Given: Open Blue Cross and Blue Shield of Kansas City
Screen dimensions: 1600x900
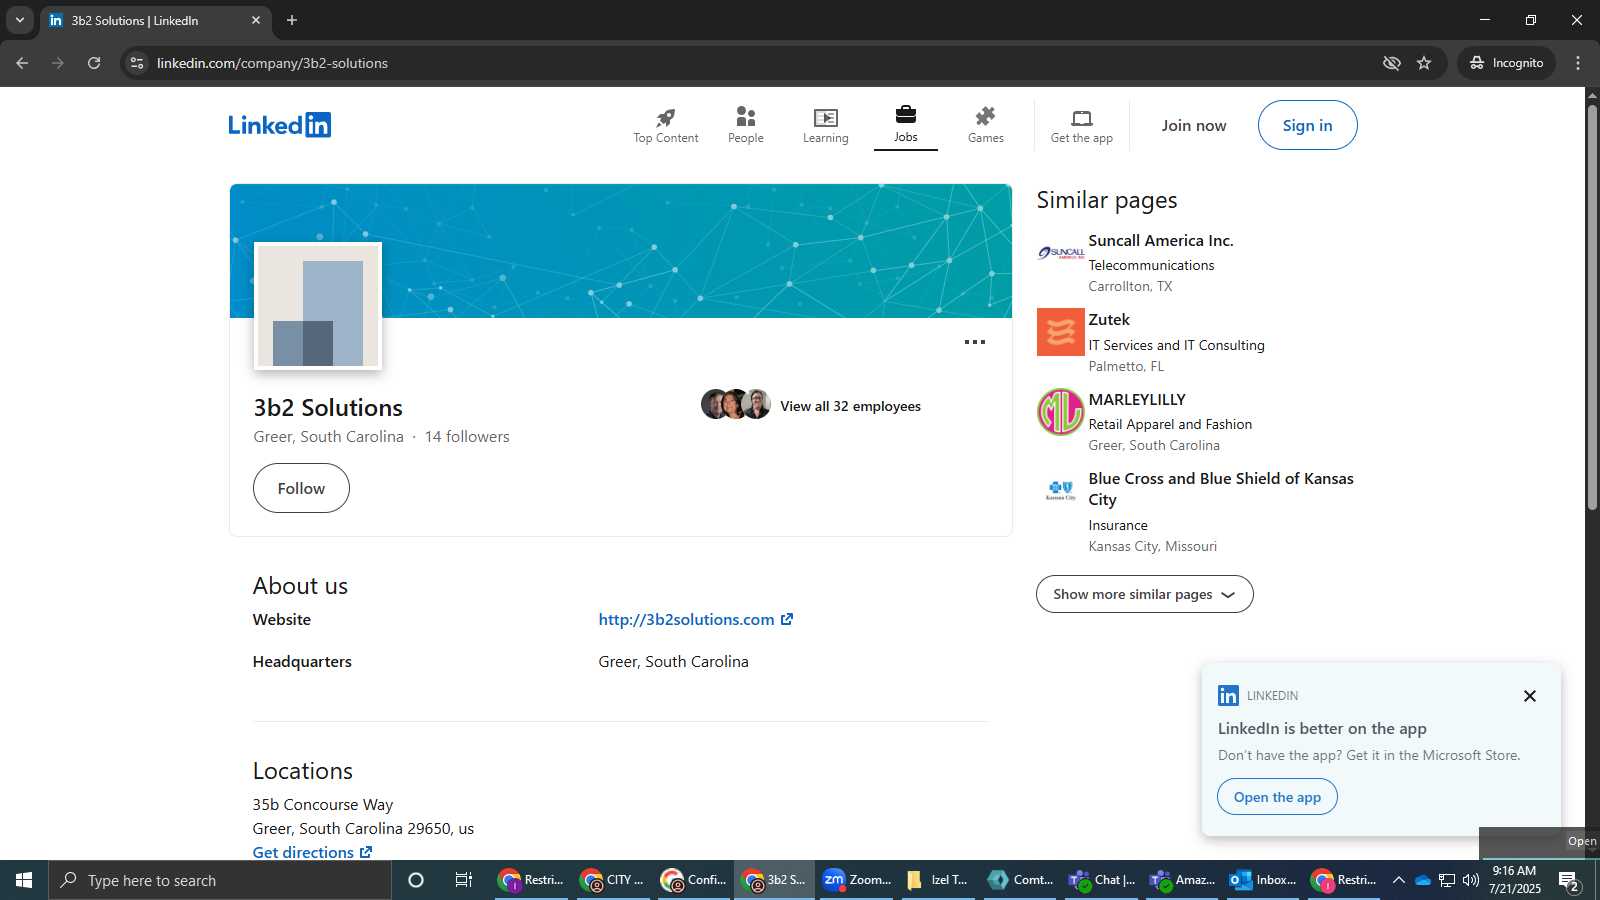Looking at the screenshot, I should coord(1221,489).
